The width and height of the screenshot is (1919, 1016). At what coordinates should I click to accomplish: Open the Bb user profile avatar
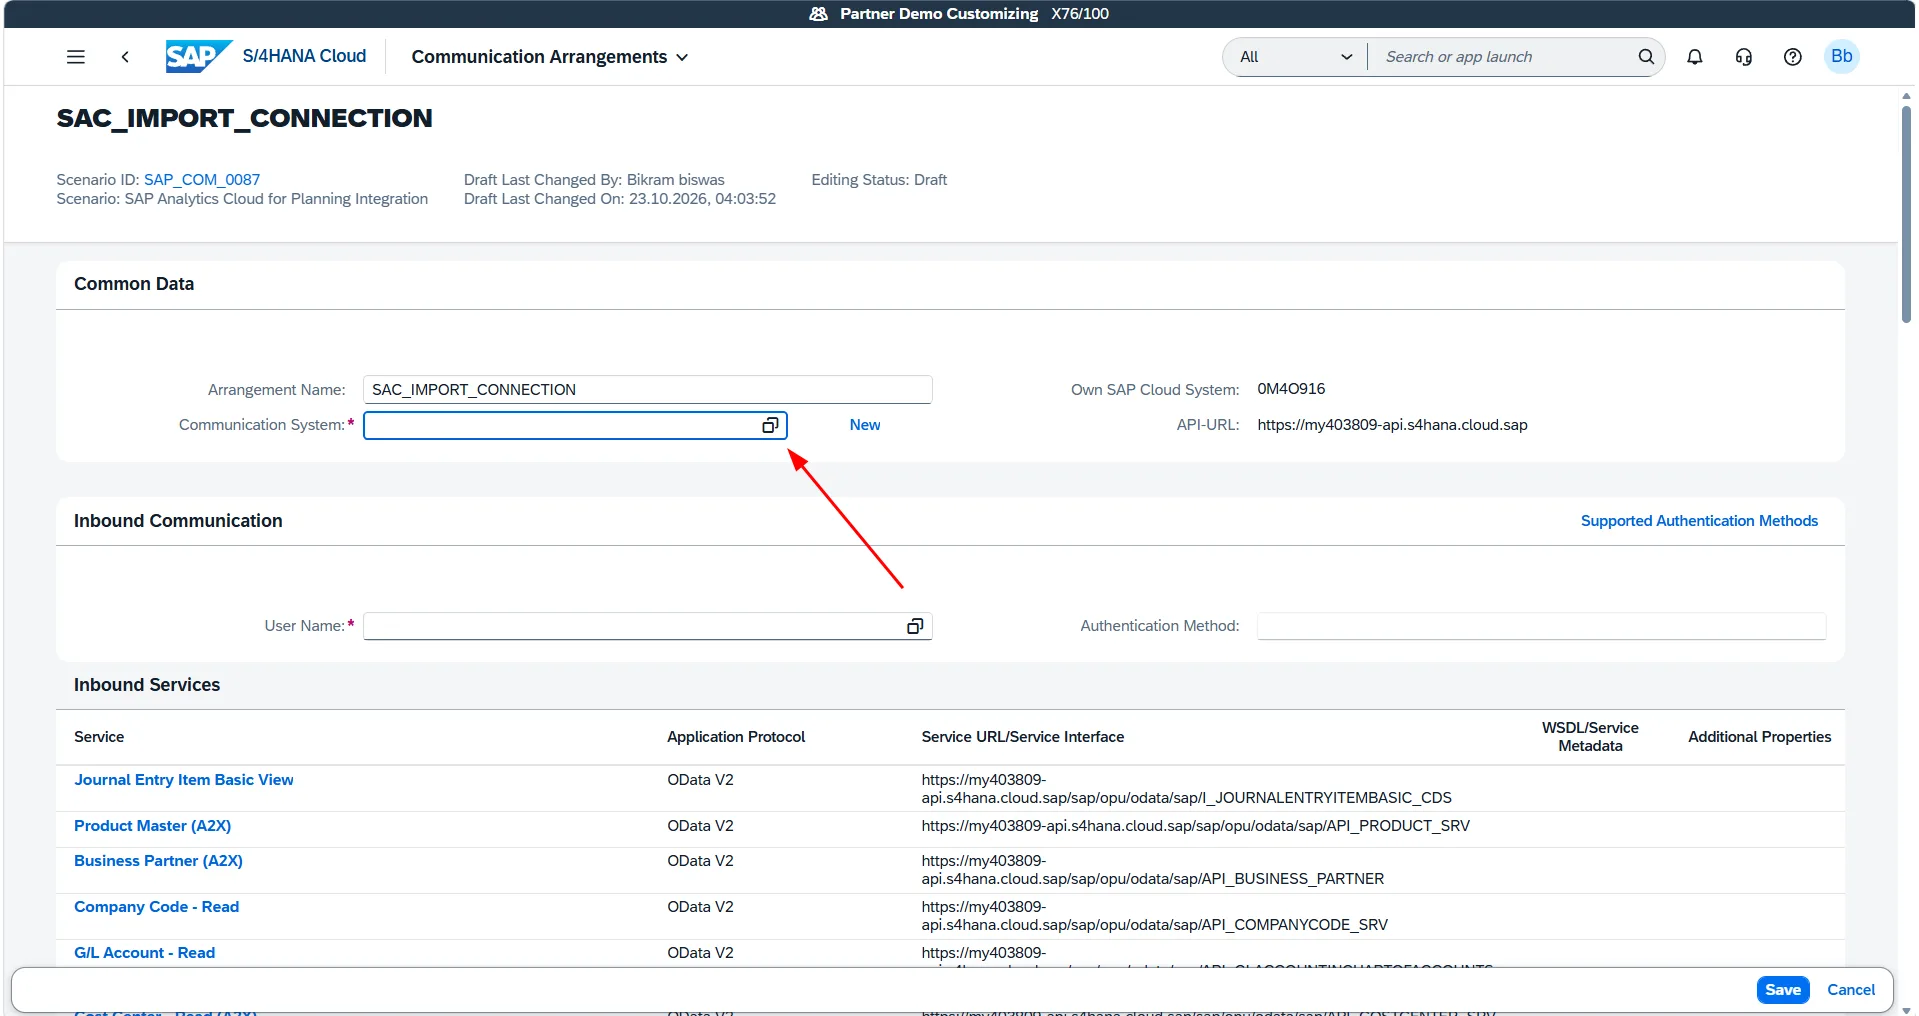click(1841, 56)
